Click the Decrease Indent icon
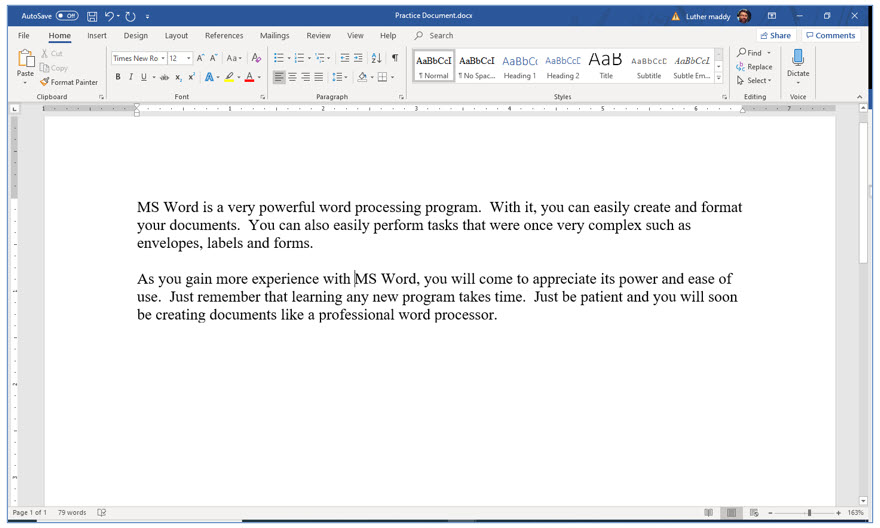The width and height of the screenshot is (880, 528). coord(345,58)
